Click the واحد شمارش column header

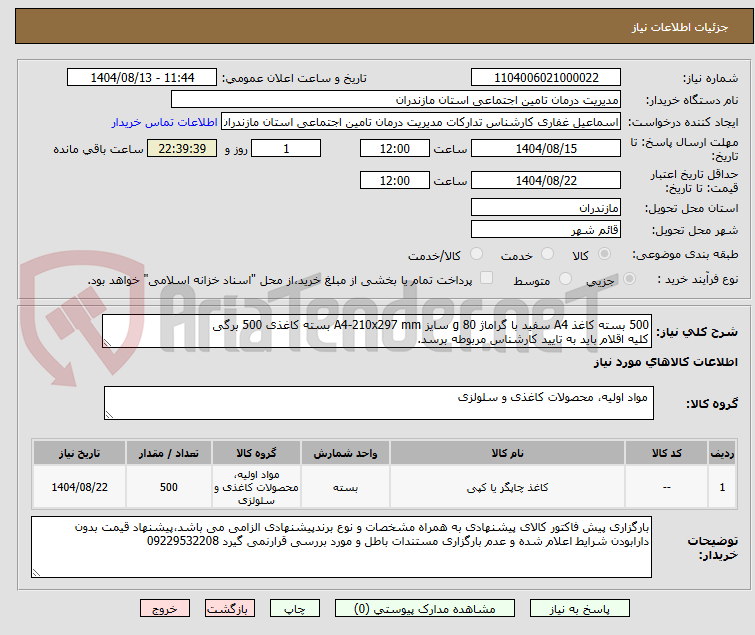point(345,453)
